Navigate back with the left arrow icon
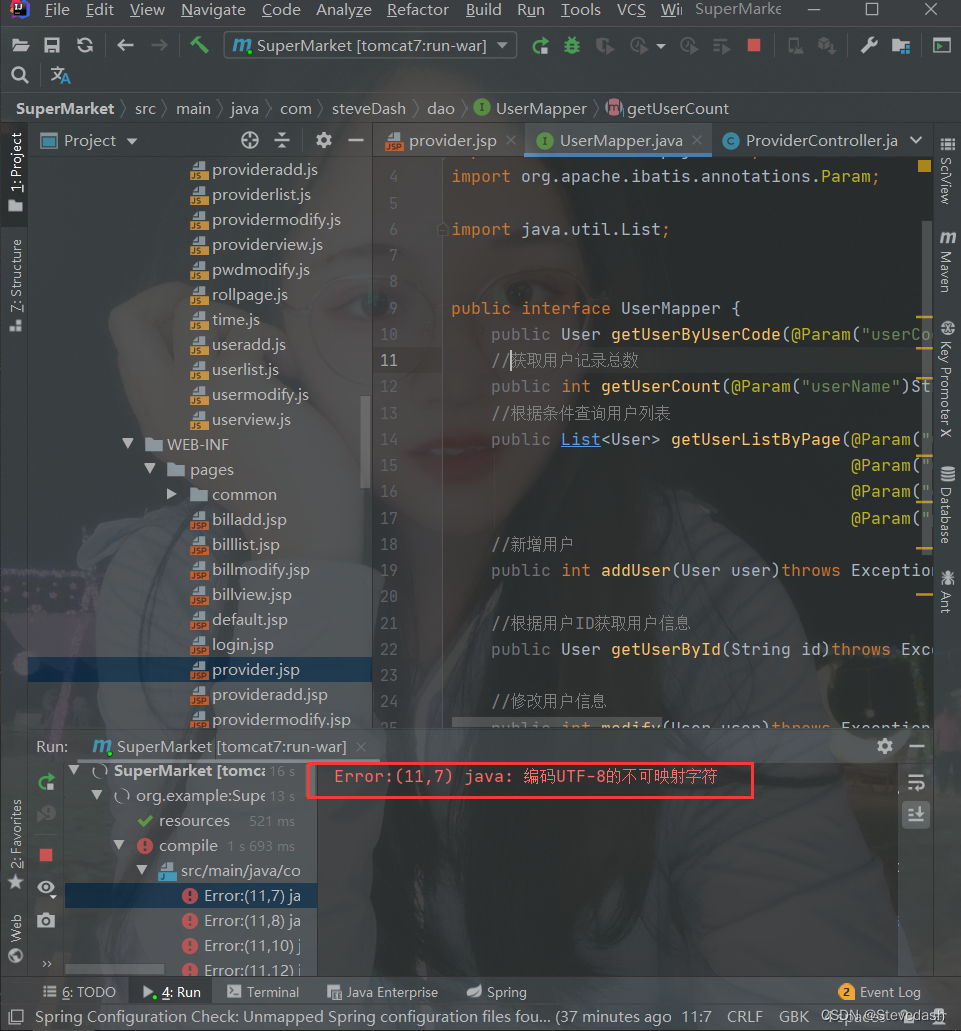 point(125,45)
